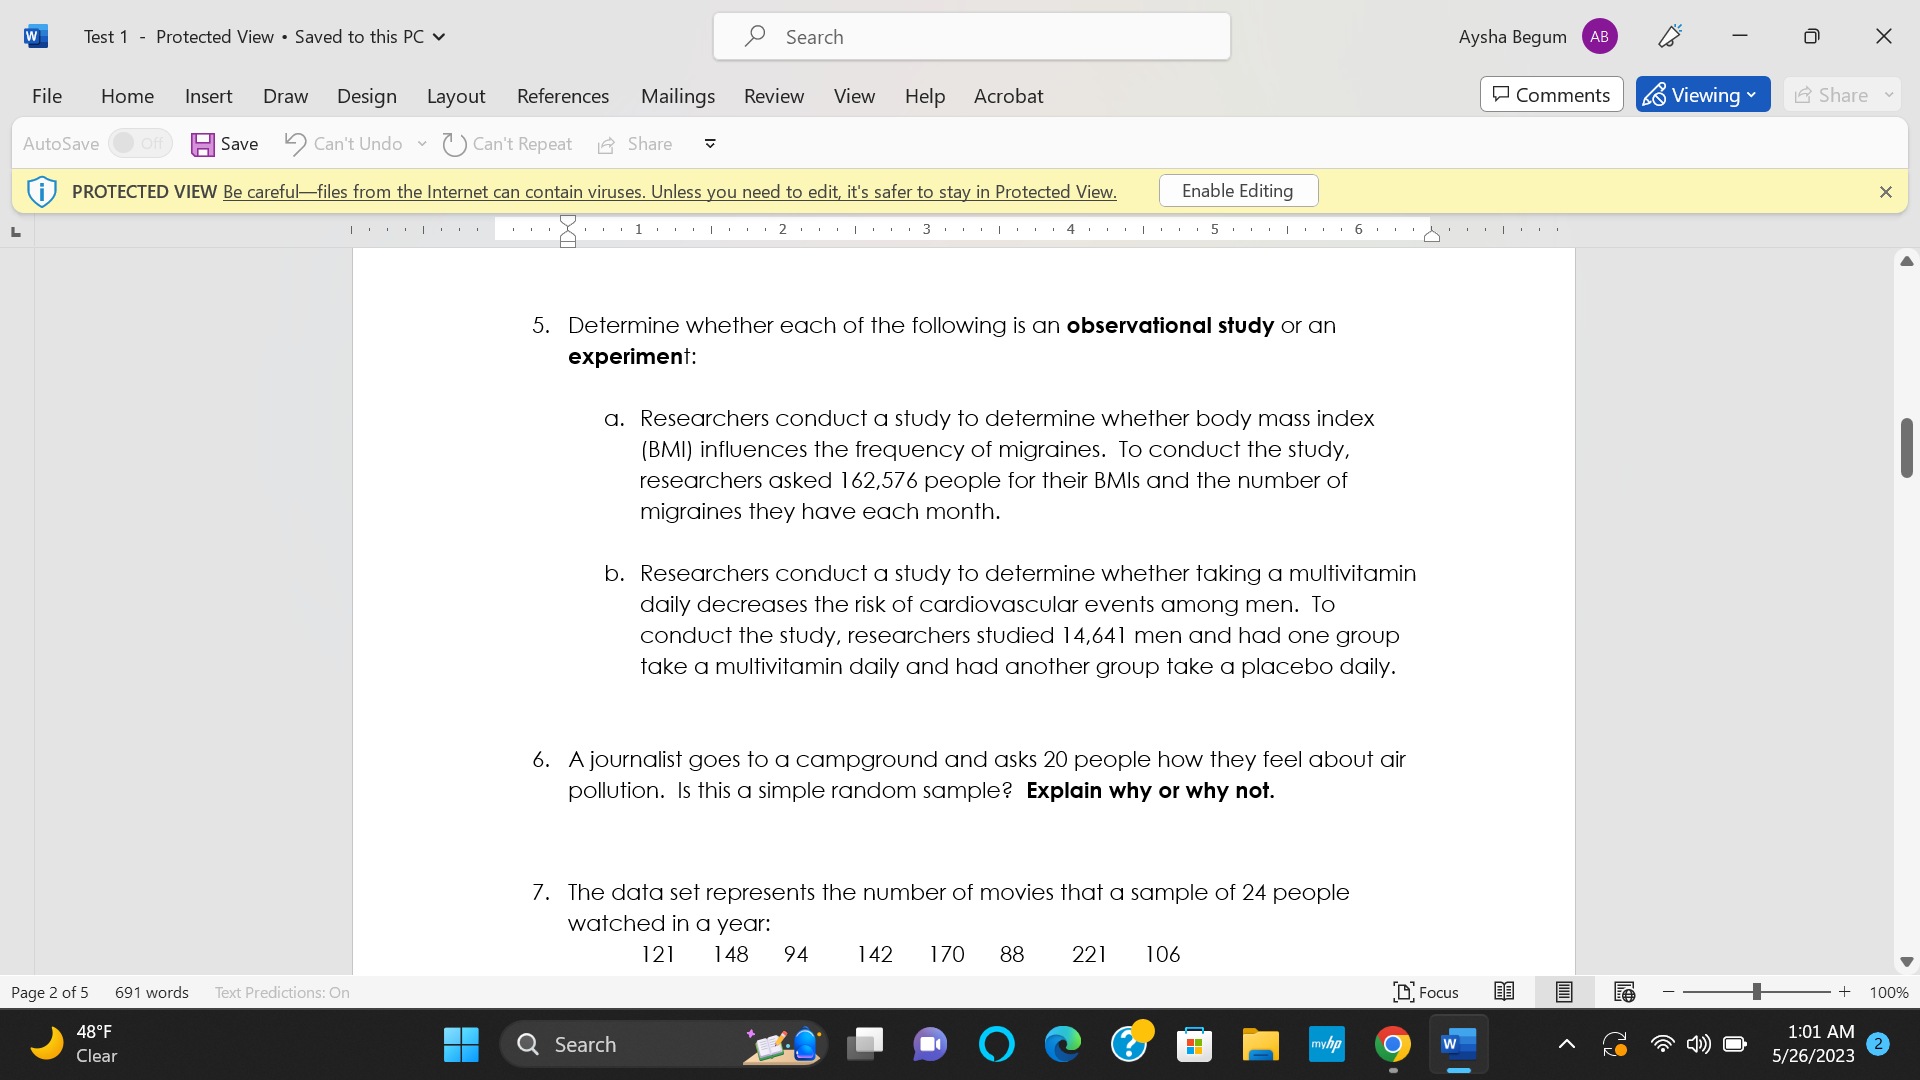Click the Save icon in Quick Access Toolbar

204,144
